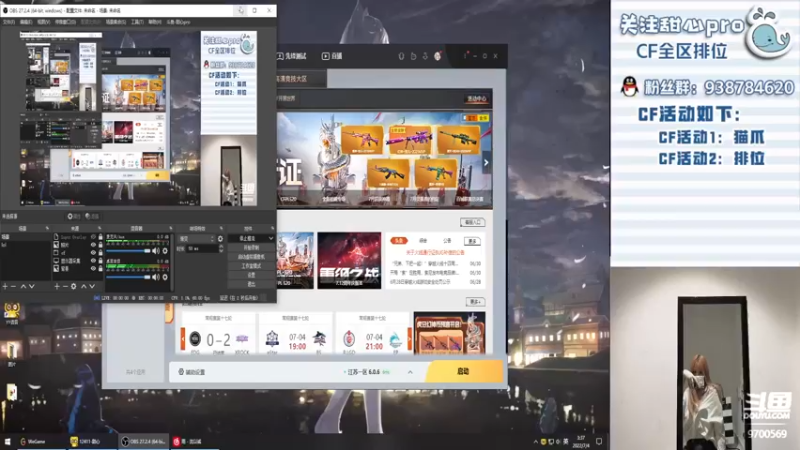Open the scene transition type dropdown

pyautogui.click(x=196, y=239)
